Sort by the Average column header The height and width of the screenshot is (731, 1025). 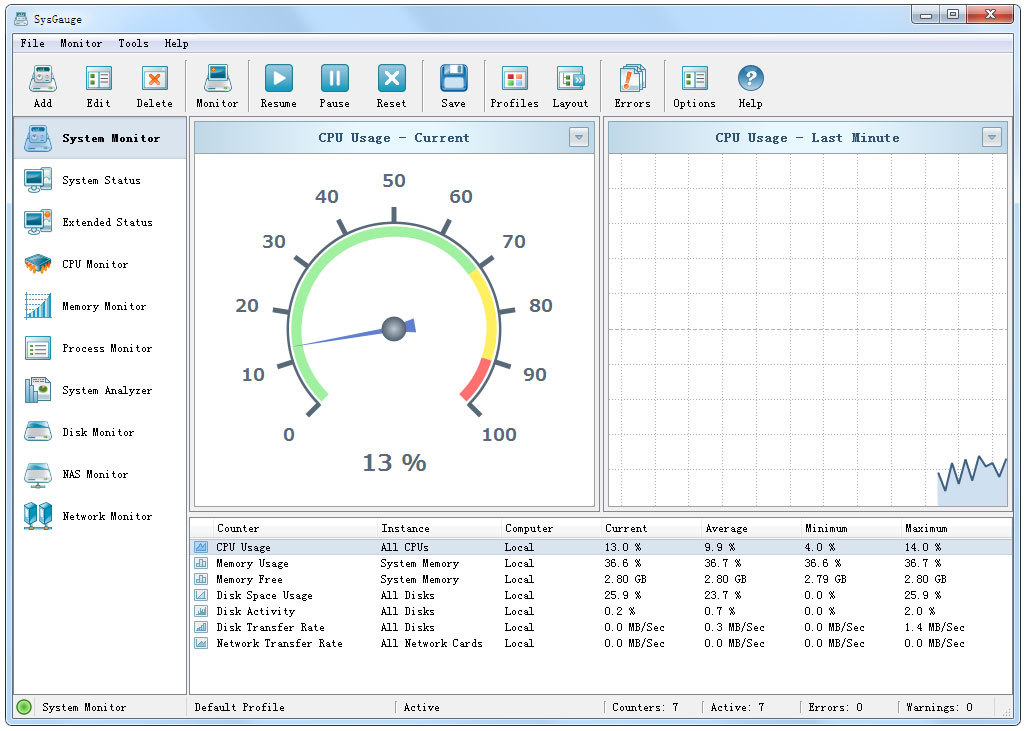click(726, 528)
